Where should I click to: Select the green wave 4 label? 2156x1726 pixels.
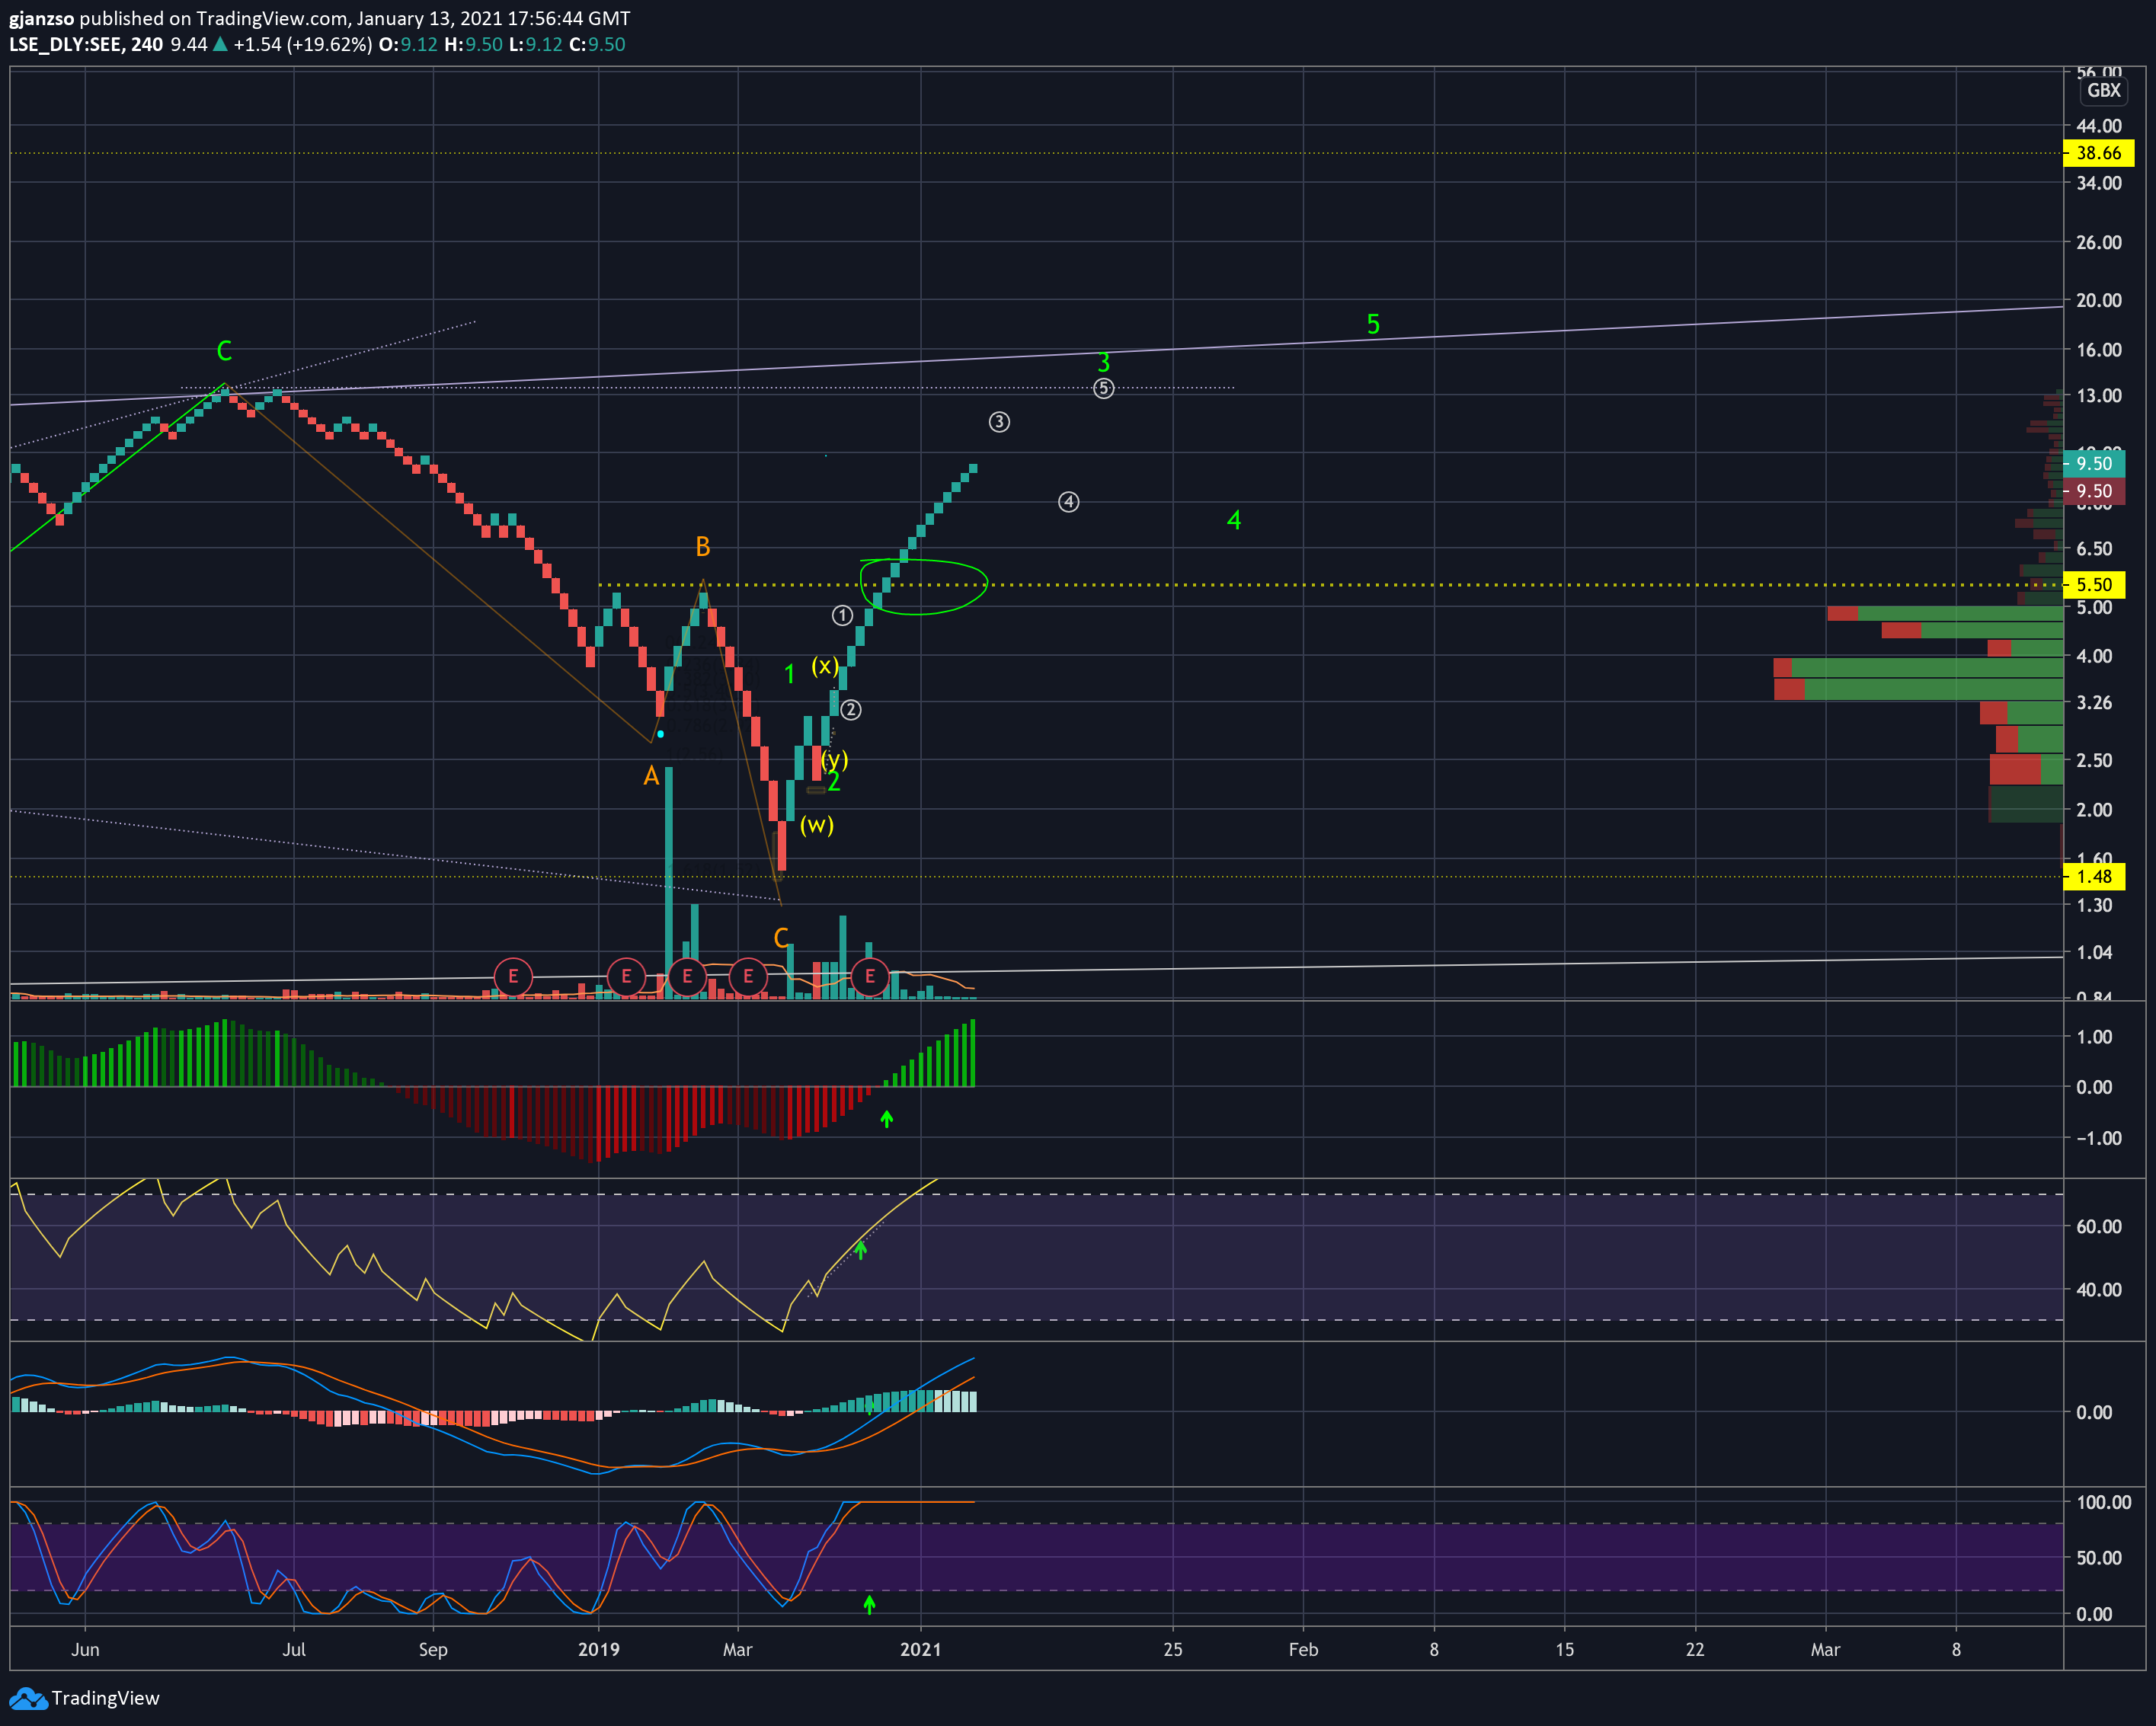tap(1234, 520)
